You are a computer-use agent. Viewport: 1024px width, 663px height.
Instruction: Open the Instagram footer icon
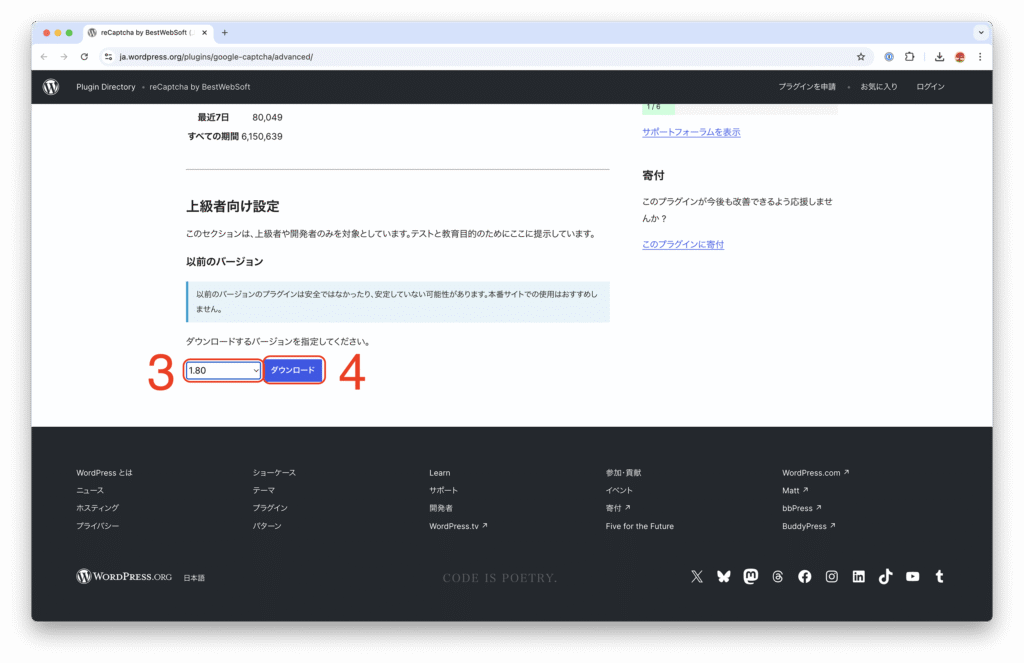tap(831, 576)
